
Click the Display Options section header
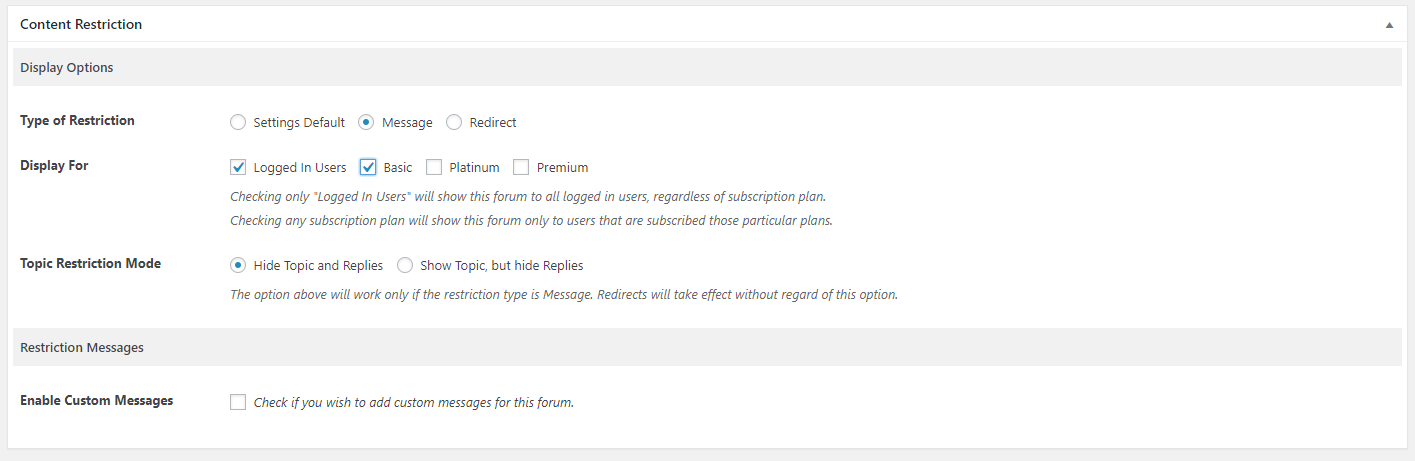pos(67,68)
